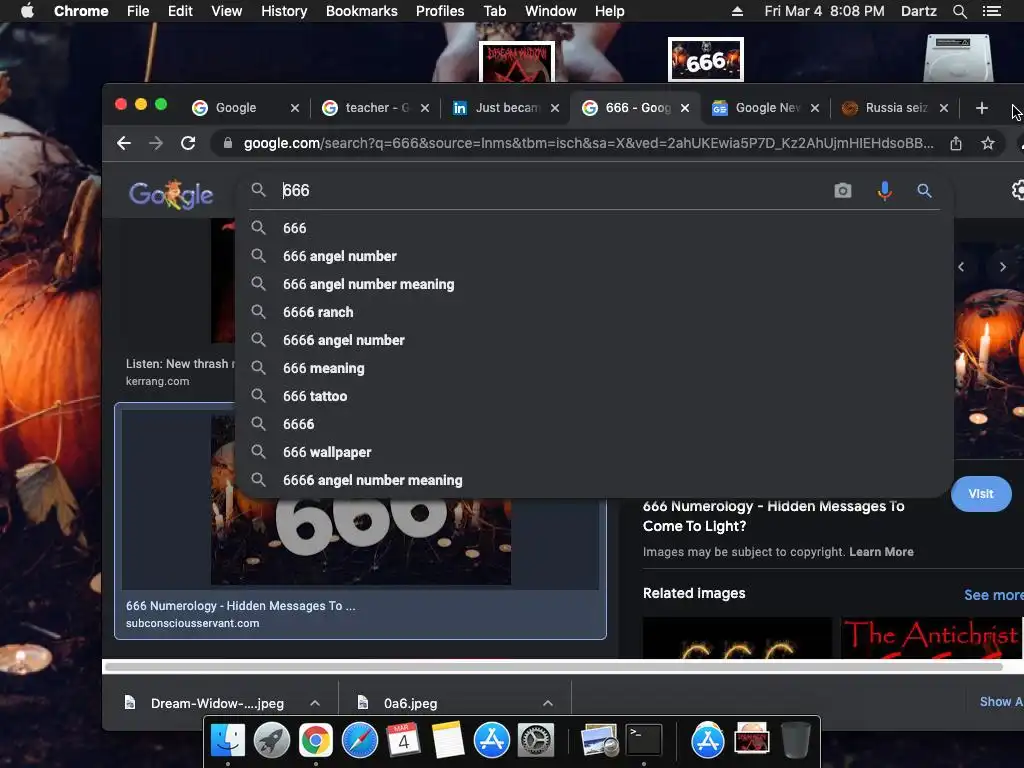The width and height of the screenshot is (1024, 768).
Task: Open the kerrang.com result link
Action: click(x=157, y=381)
